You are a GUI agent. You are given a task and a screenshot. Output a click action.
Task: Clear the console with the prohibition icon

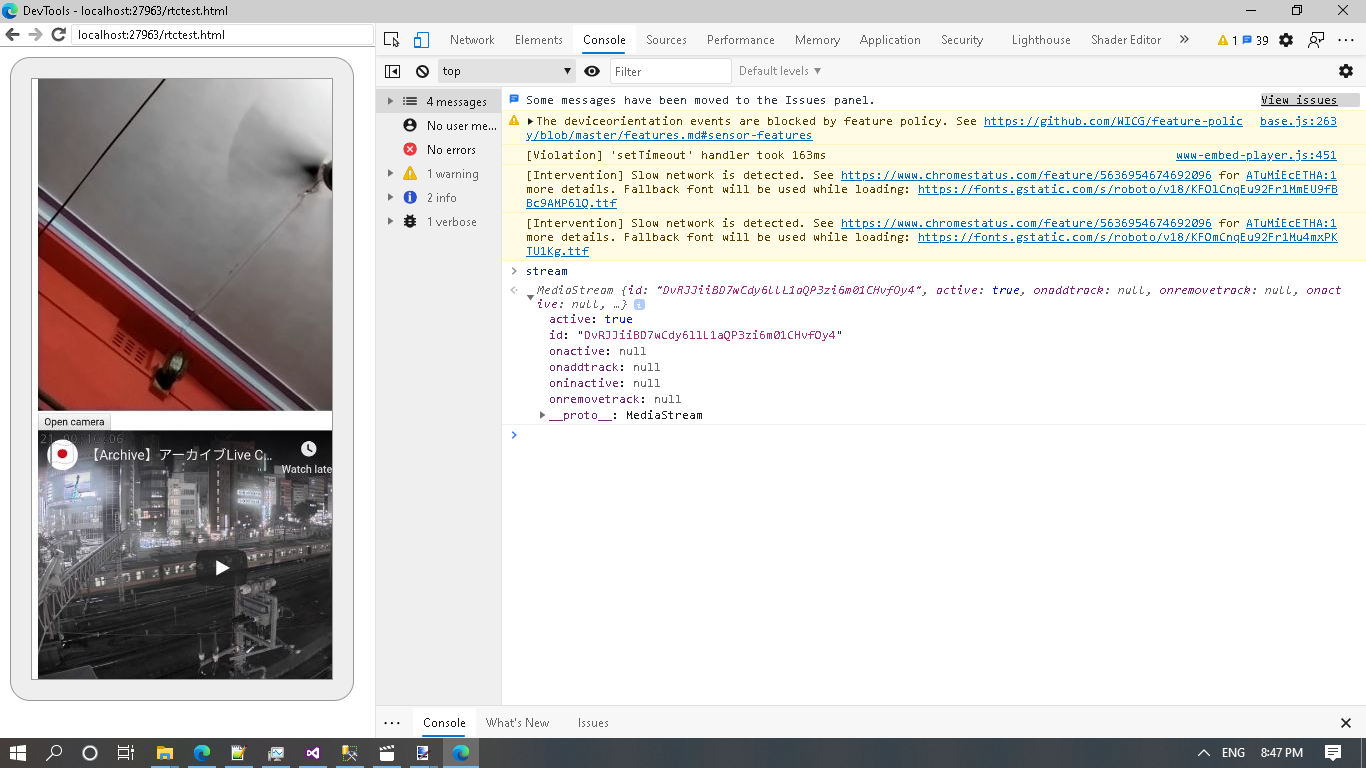pos(422,70)
